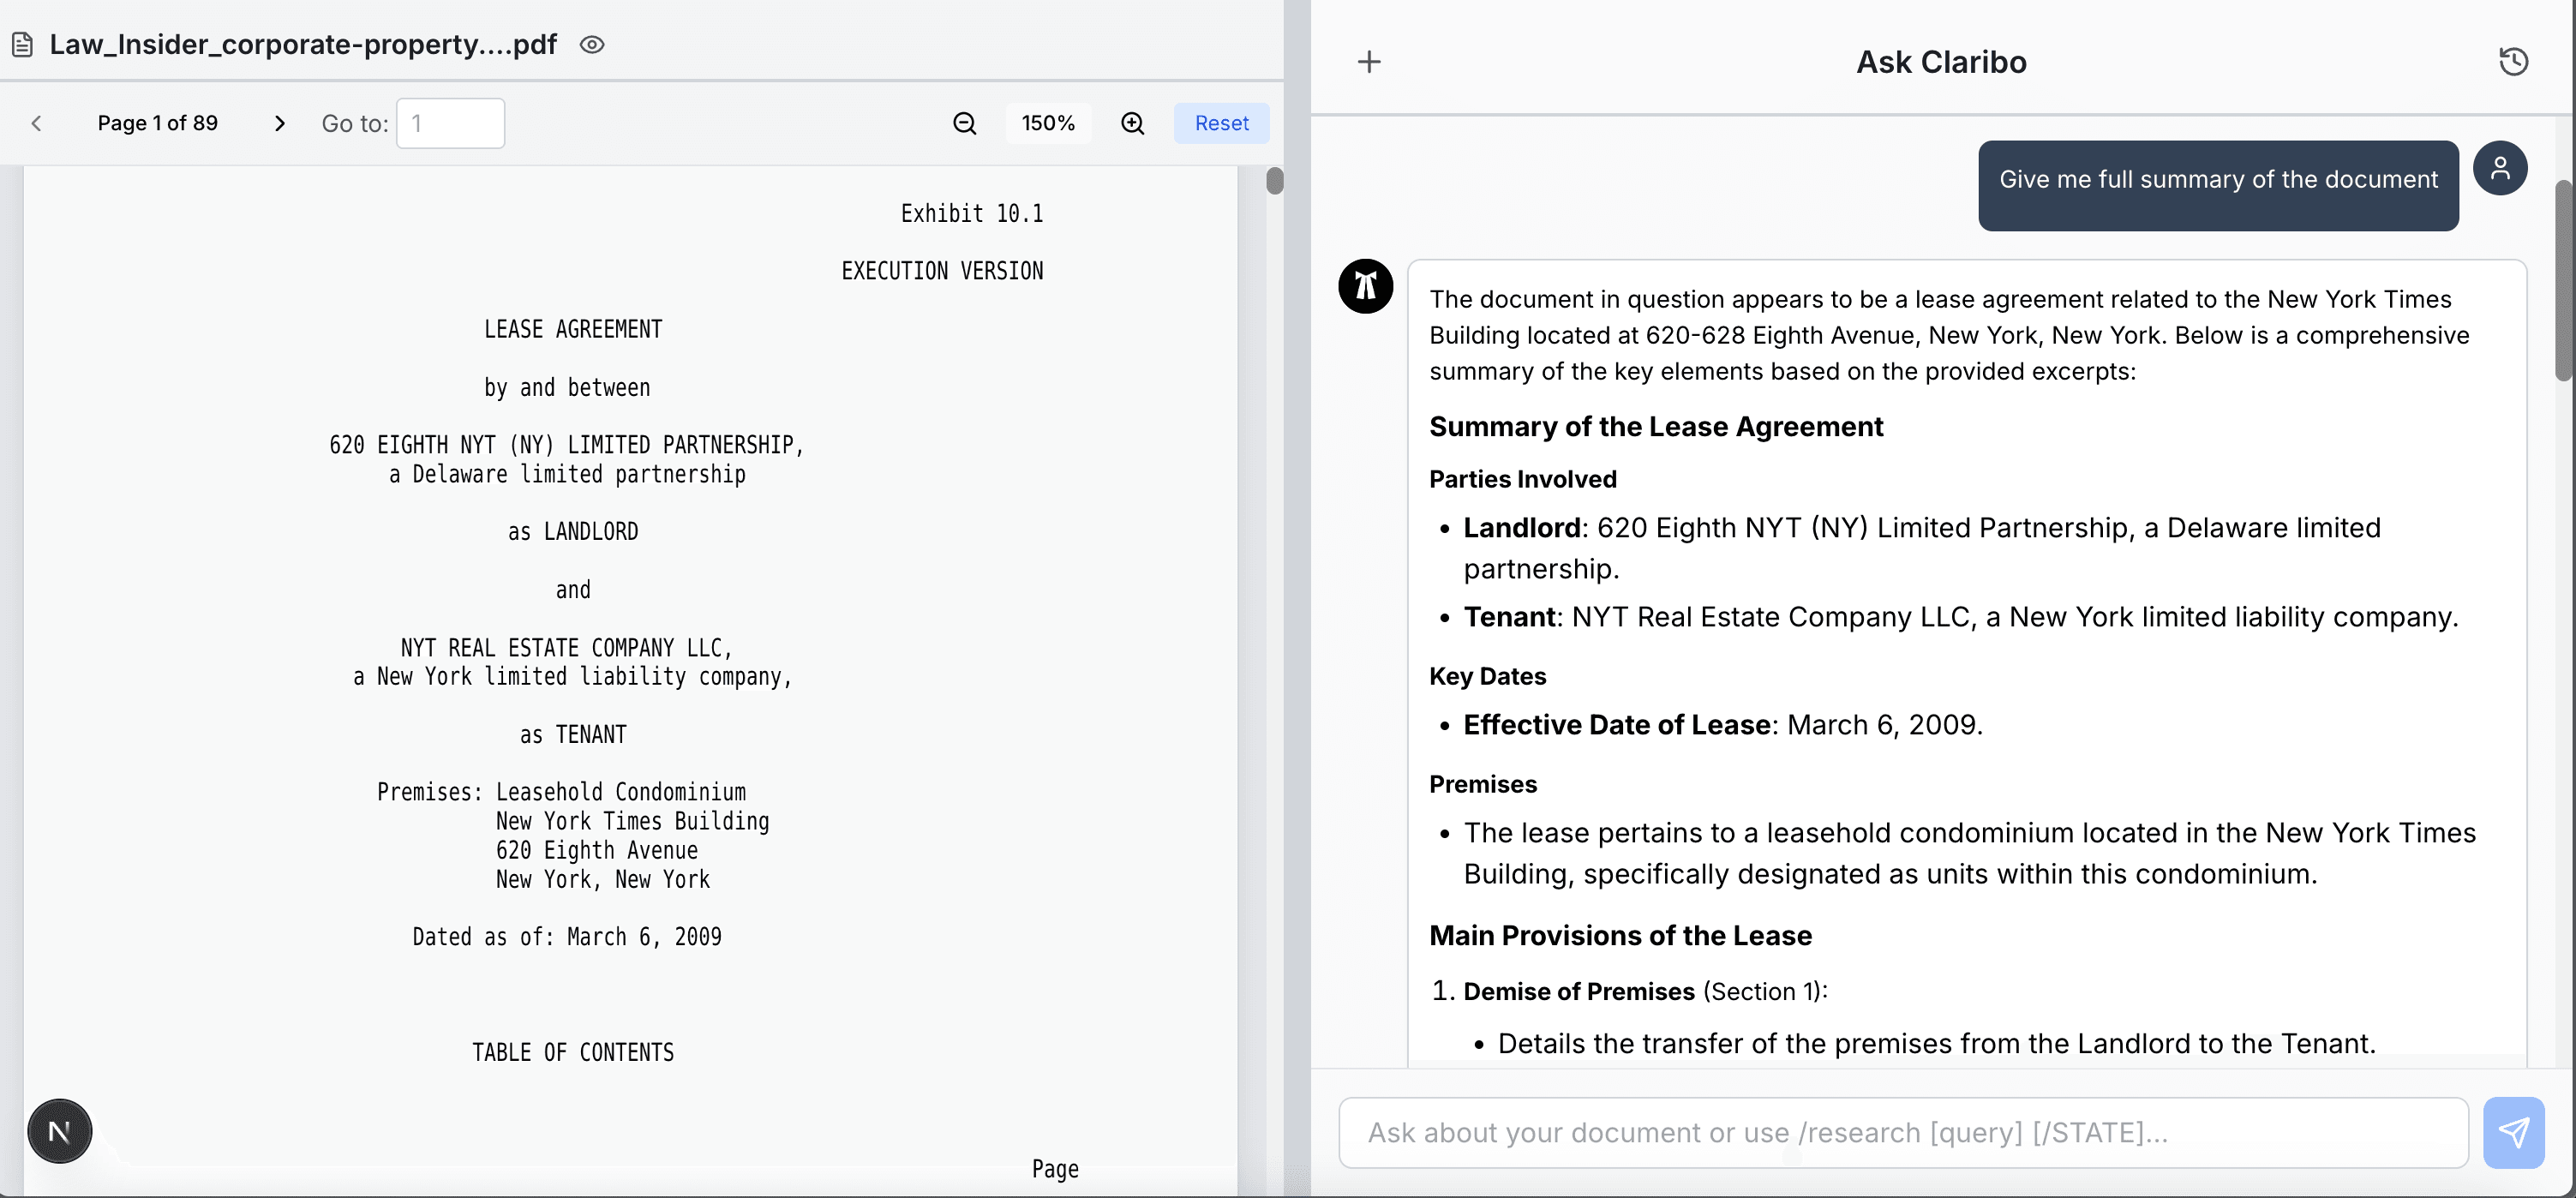Click the 'Key Dates' subheading
Screen dimensions: 2576x1198
click(1487, 676)
